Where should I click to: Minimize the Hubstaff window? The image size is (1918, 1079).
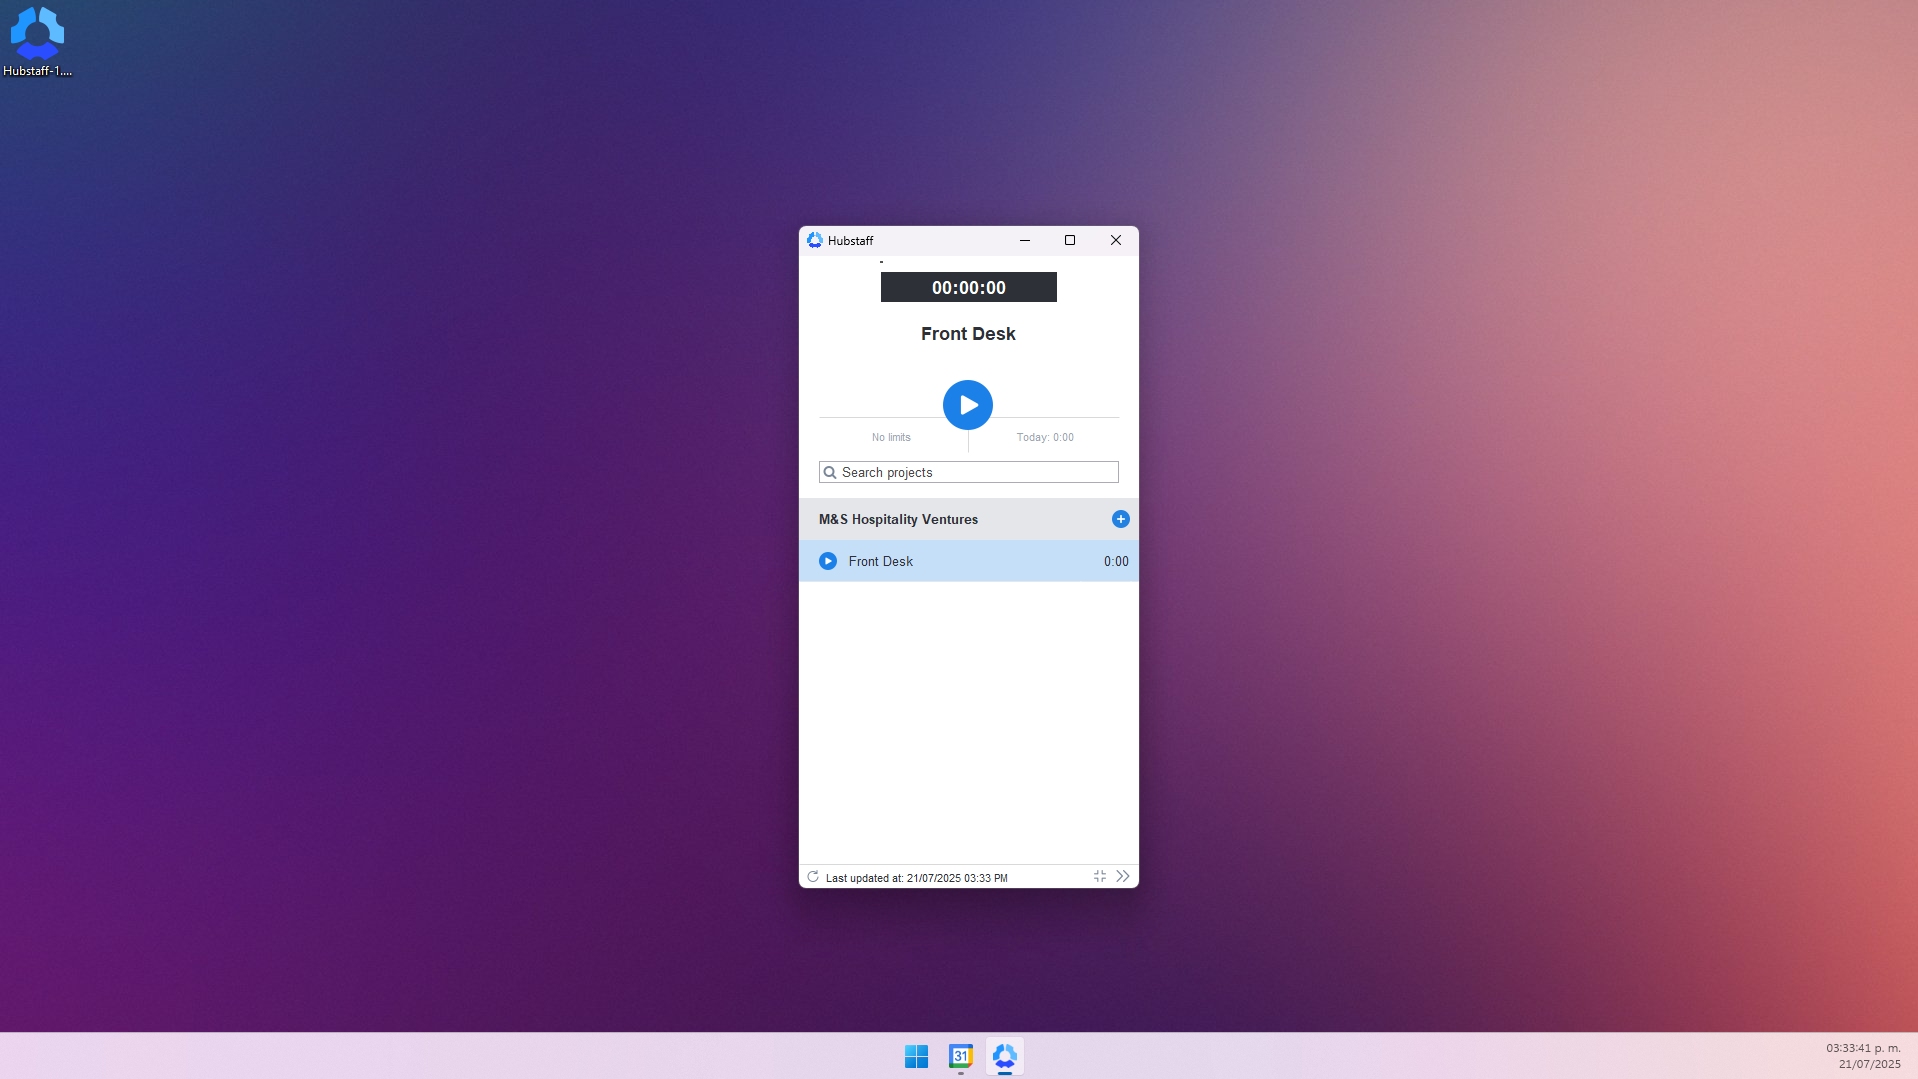[1024, 240]
